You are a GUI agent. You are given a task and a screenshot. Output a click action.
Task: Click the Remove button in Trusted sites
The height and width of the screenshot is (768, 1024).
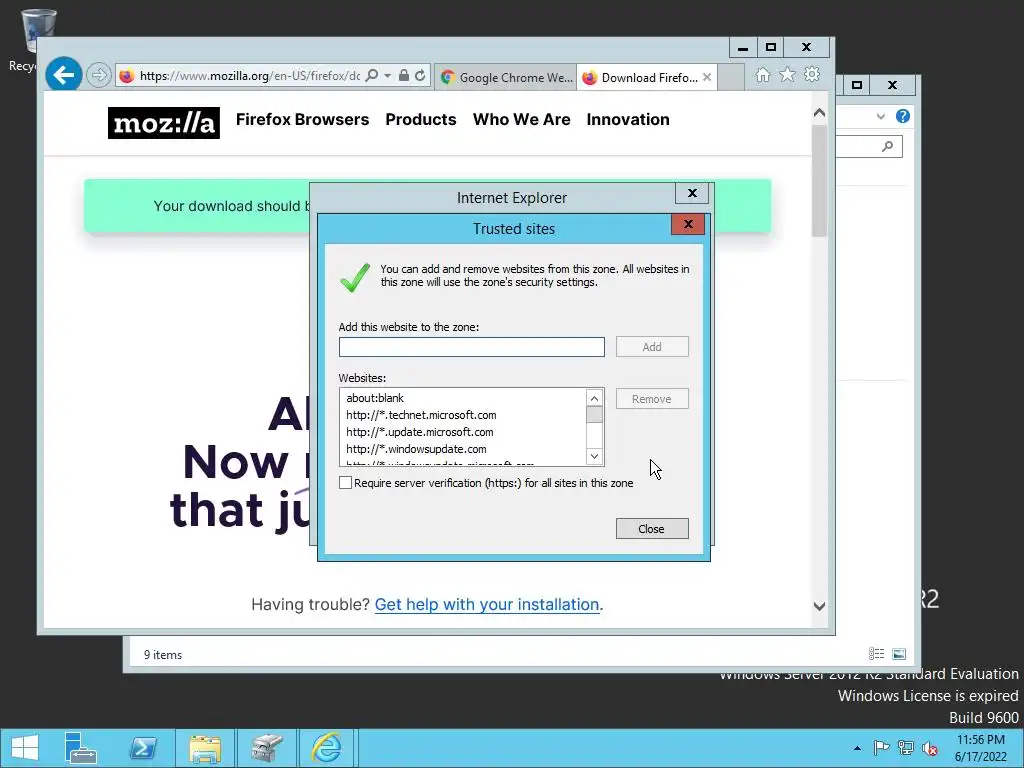click(x=652, y=399)
